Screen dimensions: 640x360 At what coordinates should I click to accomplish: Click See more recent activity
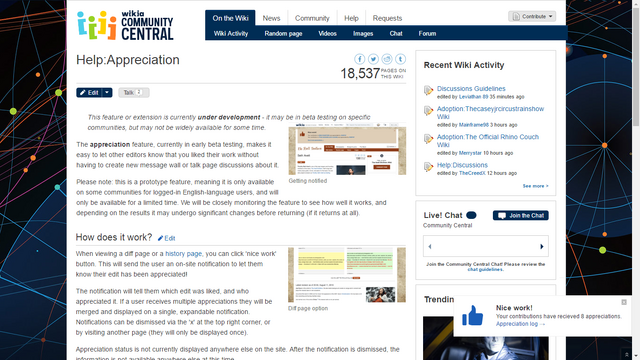[536, 186]
